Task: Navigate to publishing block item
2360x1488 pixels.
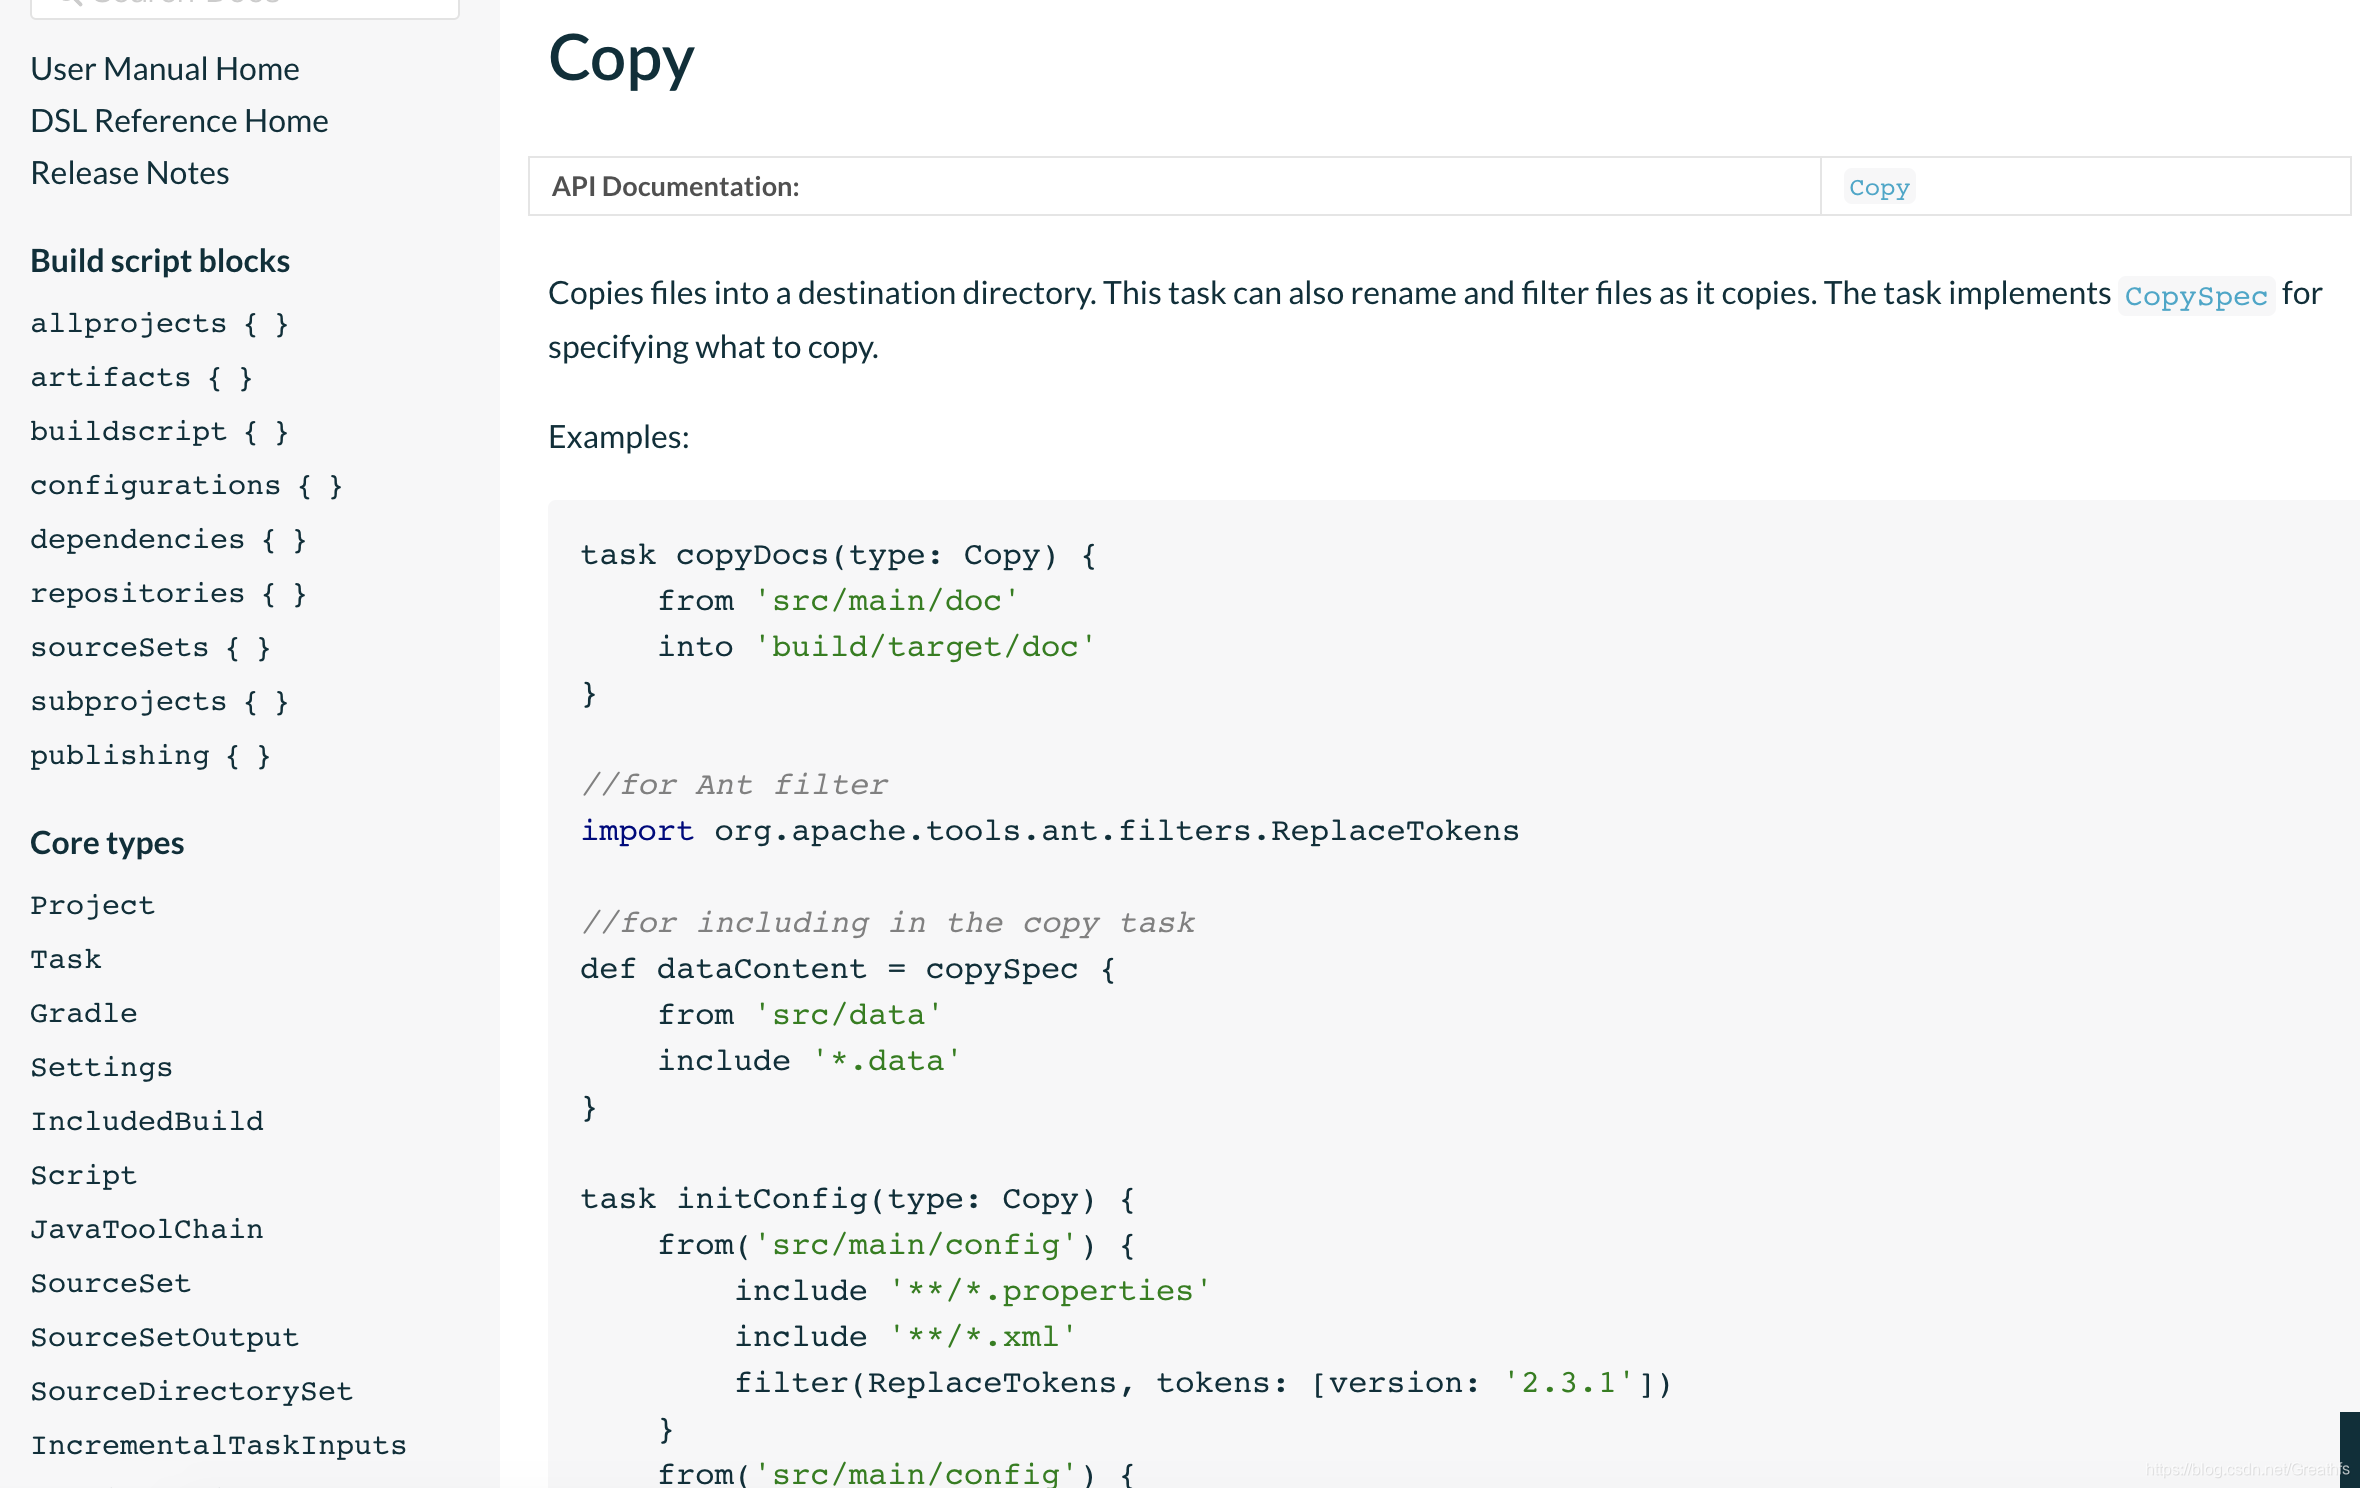Action: [149, 754]
